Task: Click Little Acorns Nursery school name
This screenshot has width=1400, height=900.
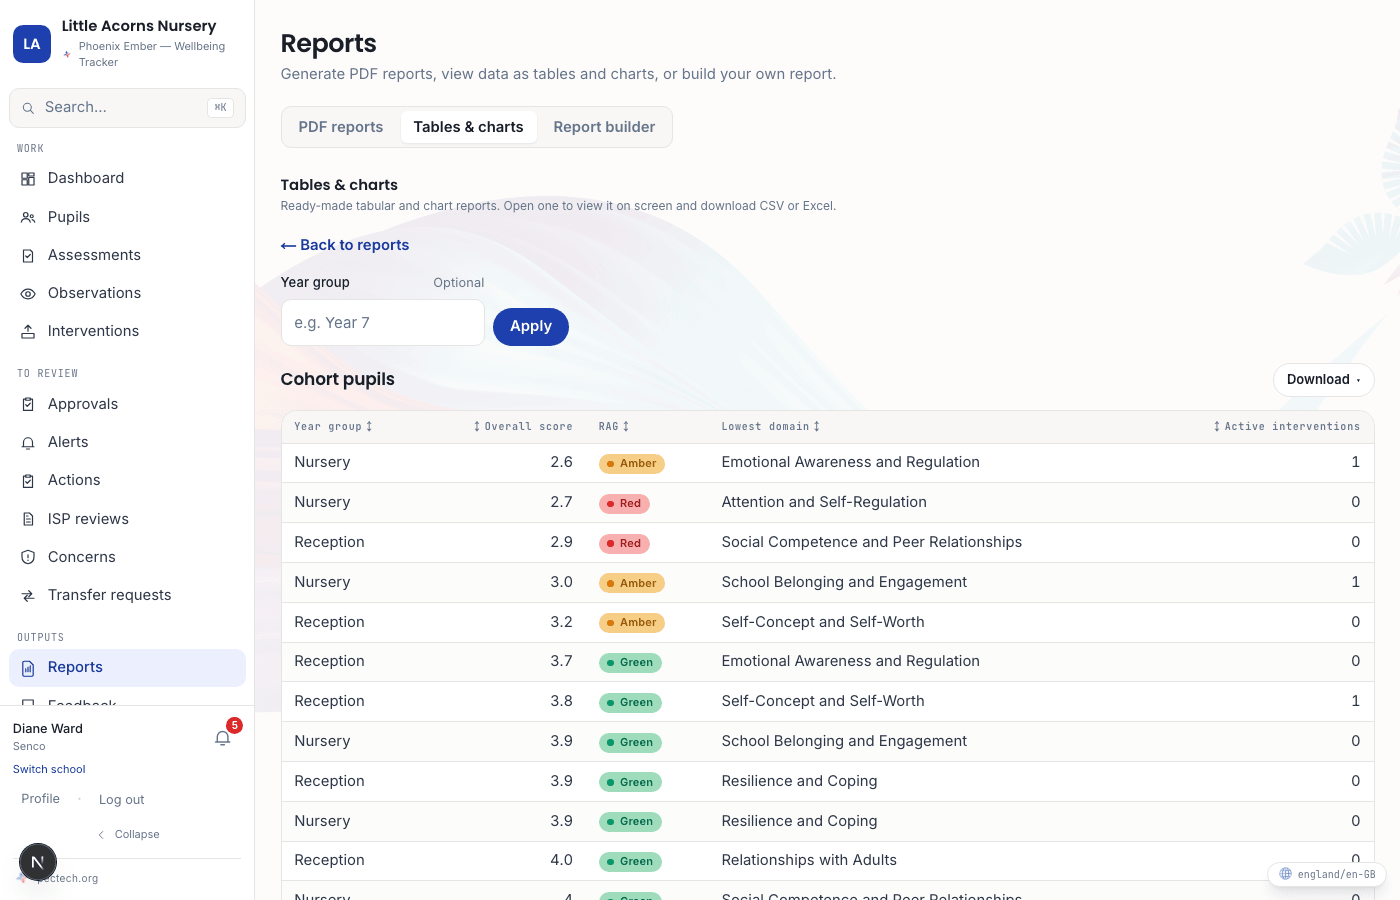Action: (x=139, y=26)
